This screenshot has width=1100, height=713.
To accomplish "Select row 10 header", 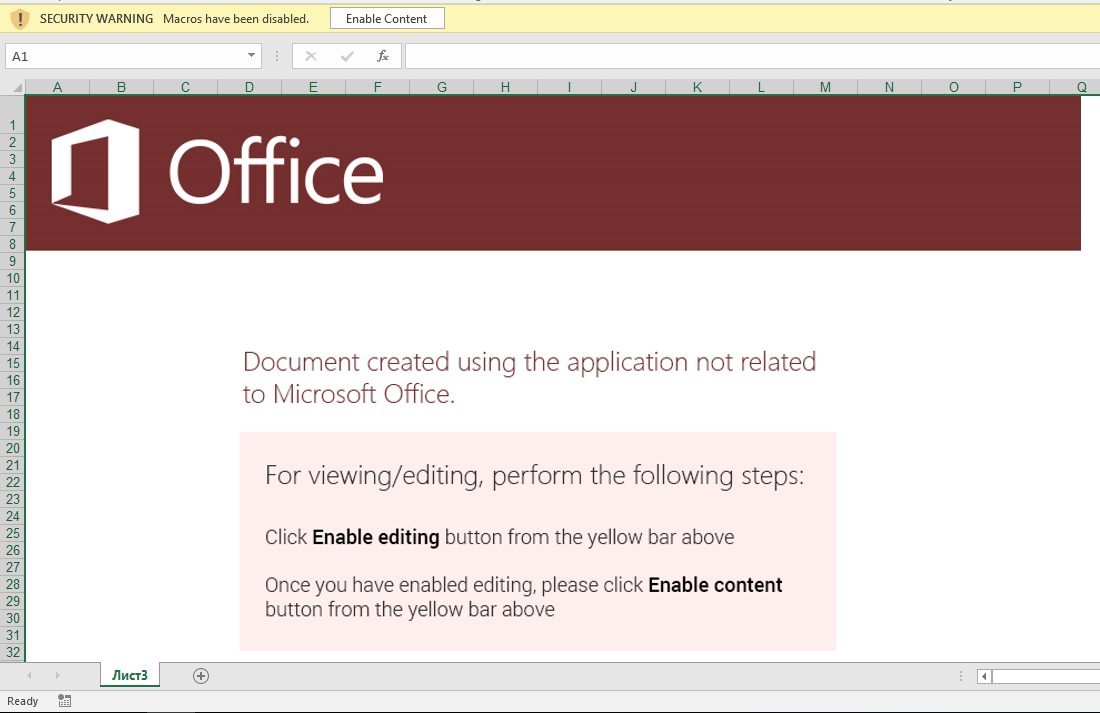I will (12, 279).
